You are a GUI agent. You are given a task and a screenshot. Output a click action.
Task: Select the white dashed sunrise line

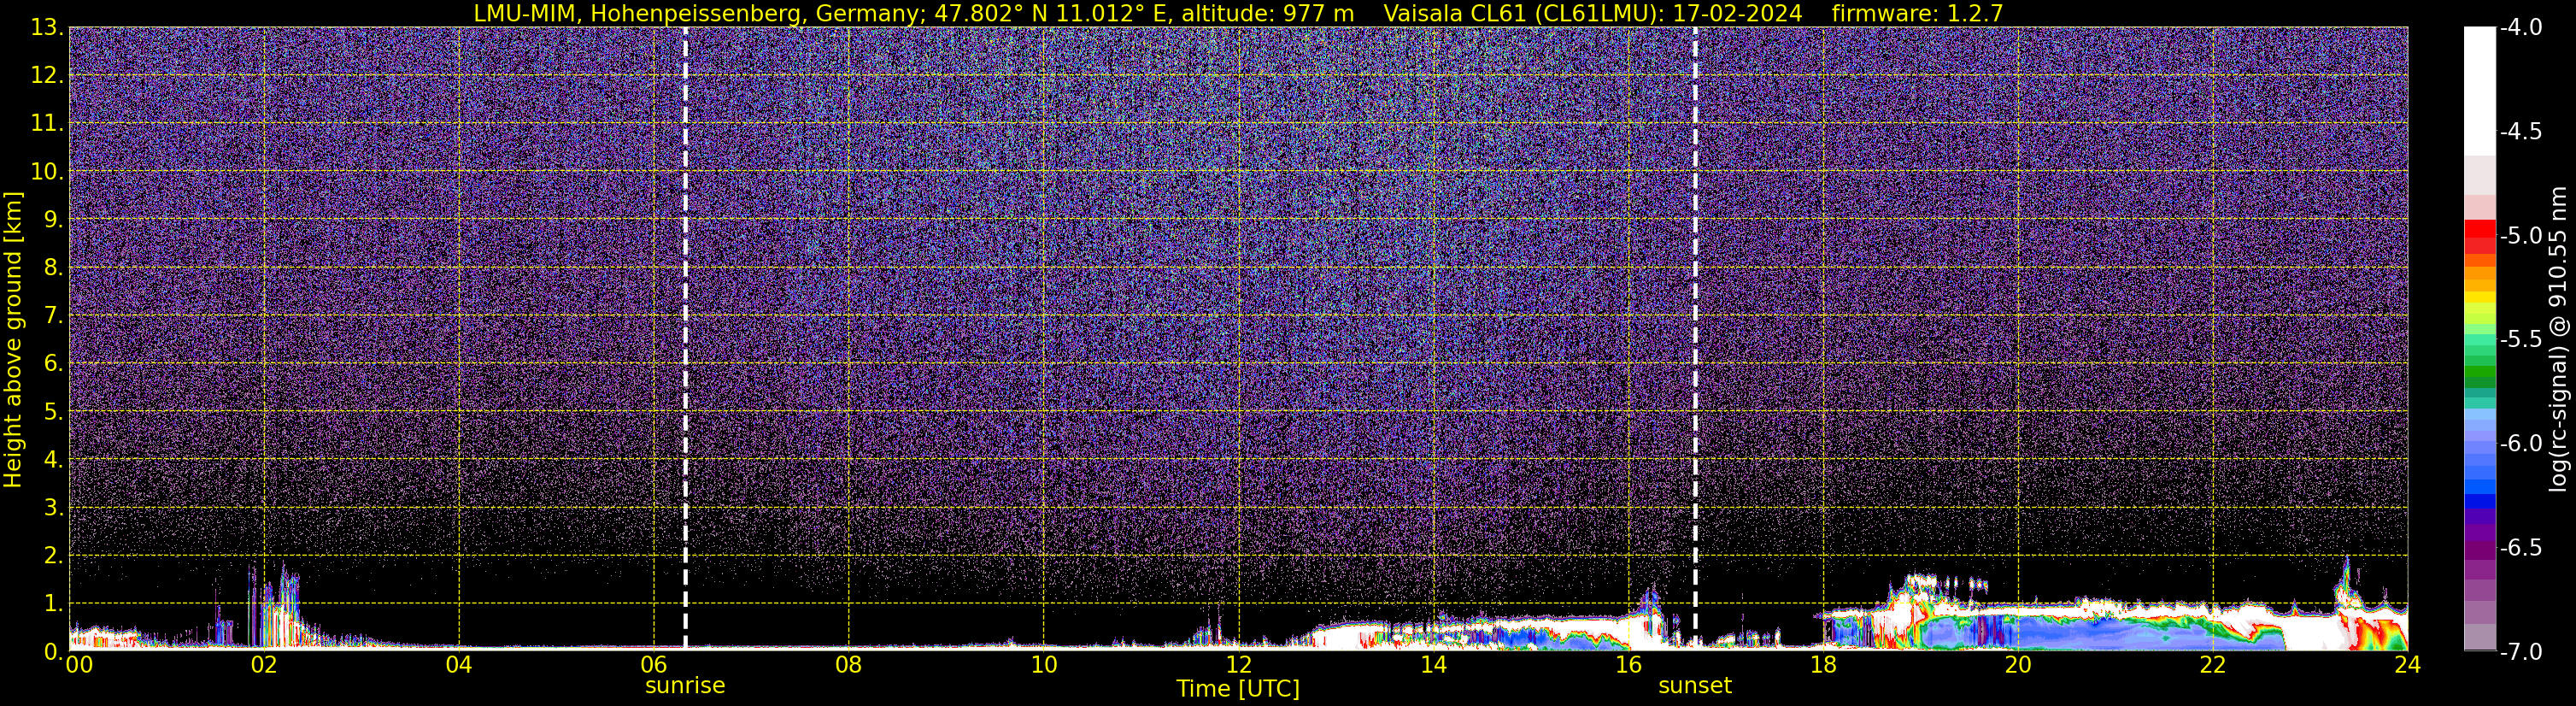click(x=685, y=338)
